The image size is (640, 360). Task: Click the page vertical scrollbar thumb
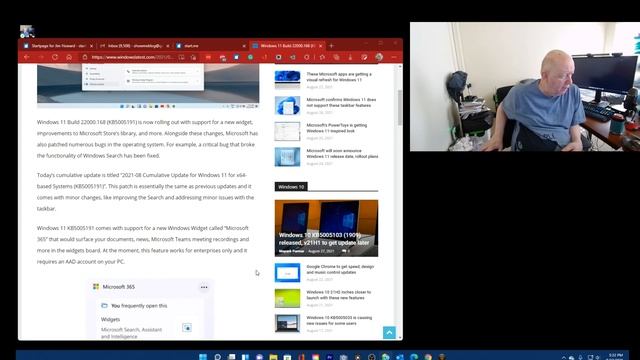[400, 108]
